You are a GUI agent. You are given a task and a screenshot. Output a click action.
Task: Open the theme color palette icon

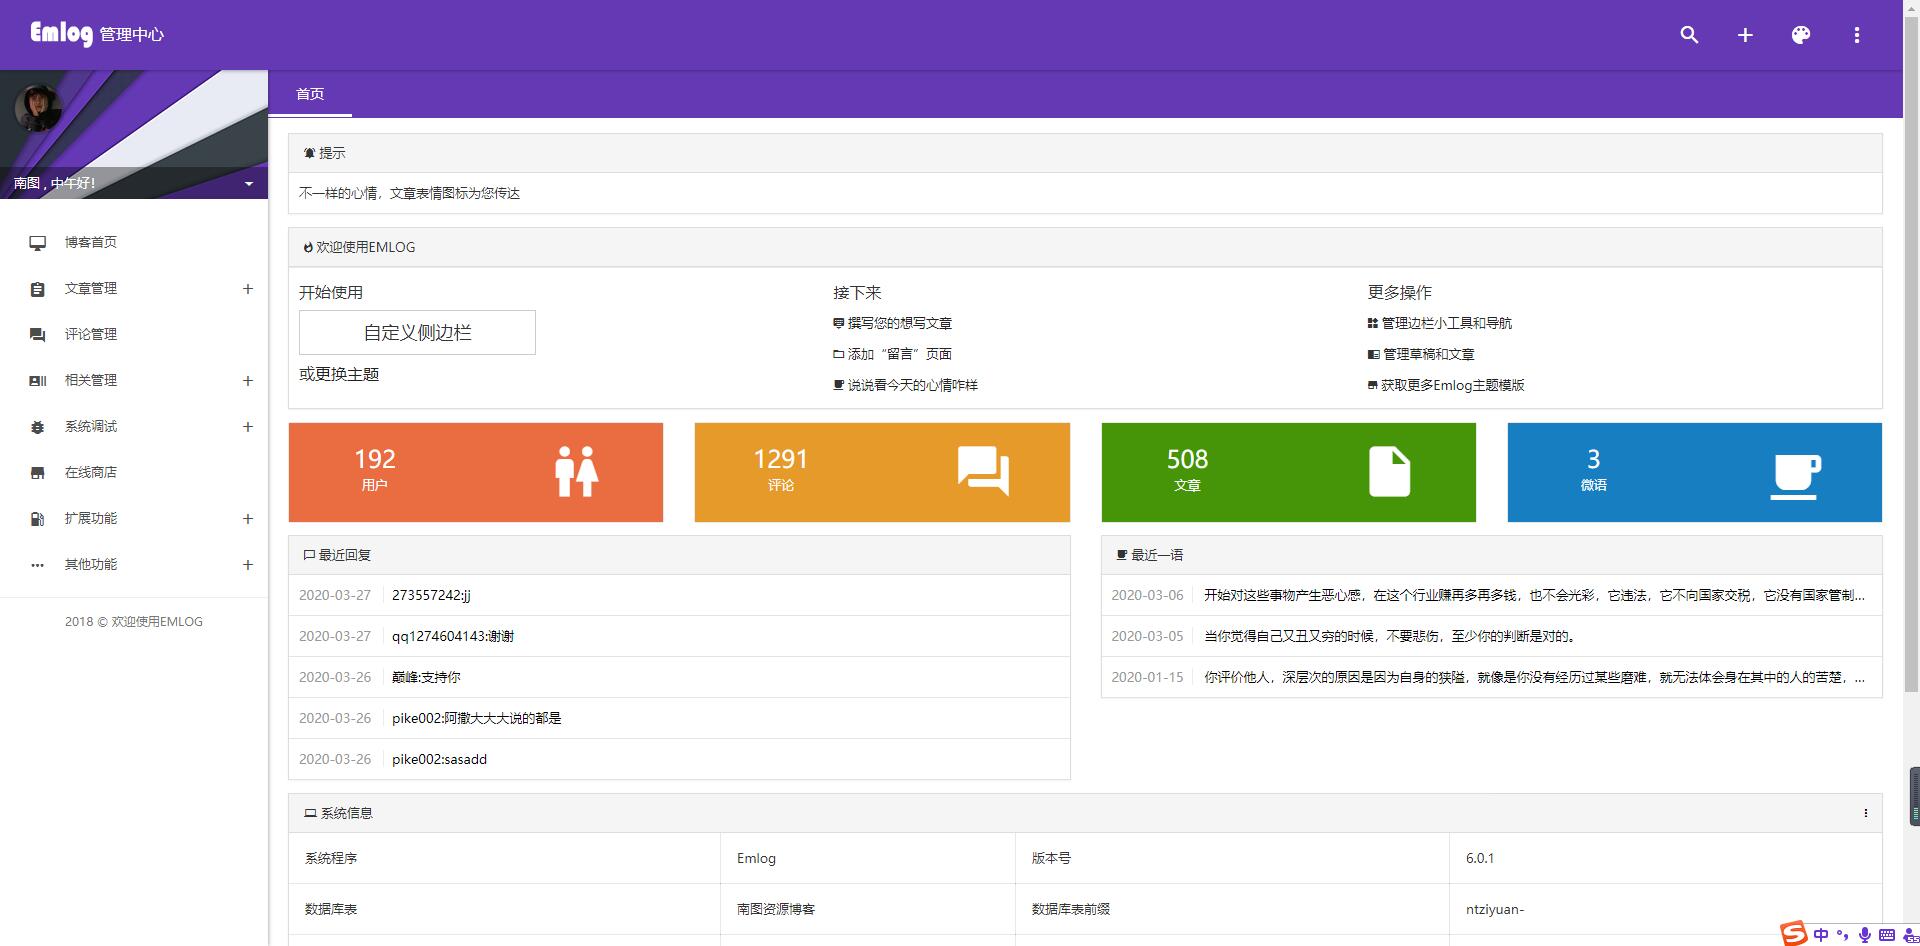pyautogui.click(x=1801, y=35)
